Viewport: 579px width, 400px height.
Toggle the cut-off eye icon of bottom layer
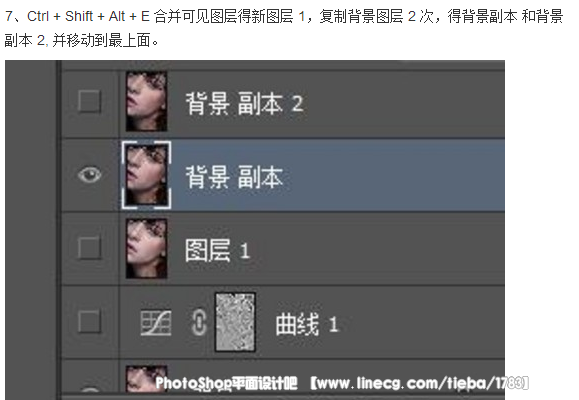pos(90,389)
